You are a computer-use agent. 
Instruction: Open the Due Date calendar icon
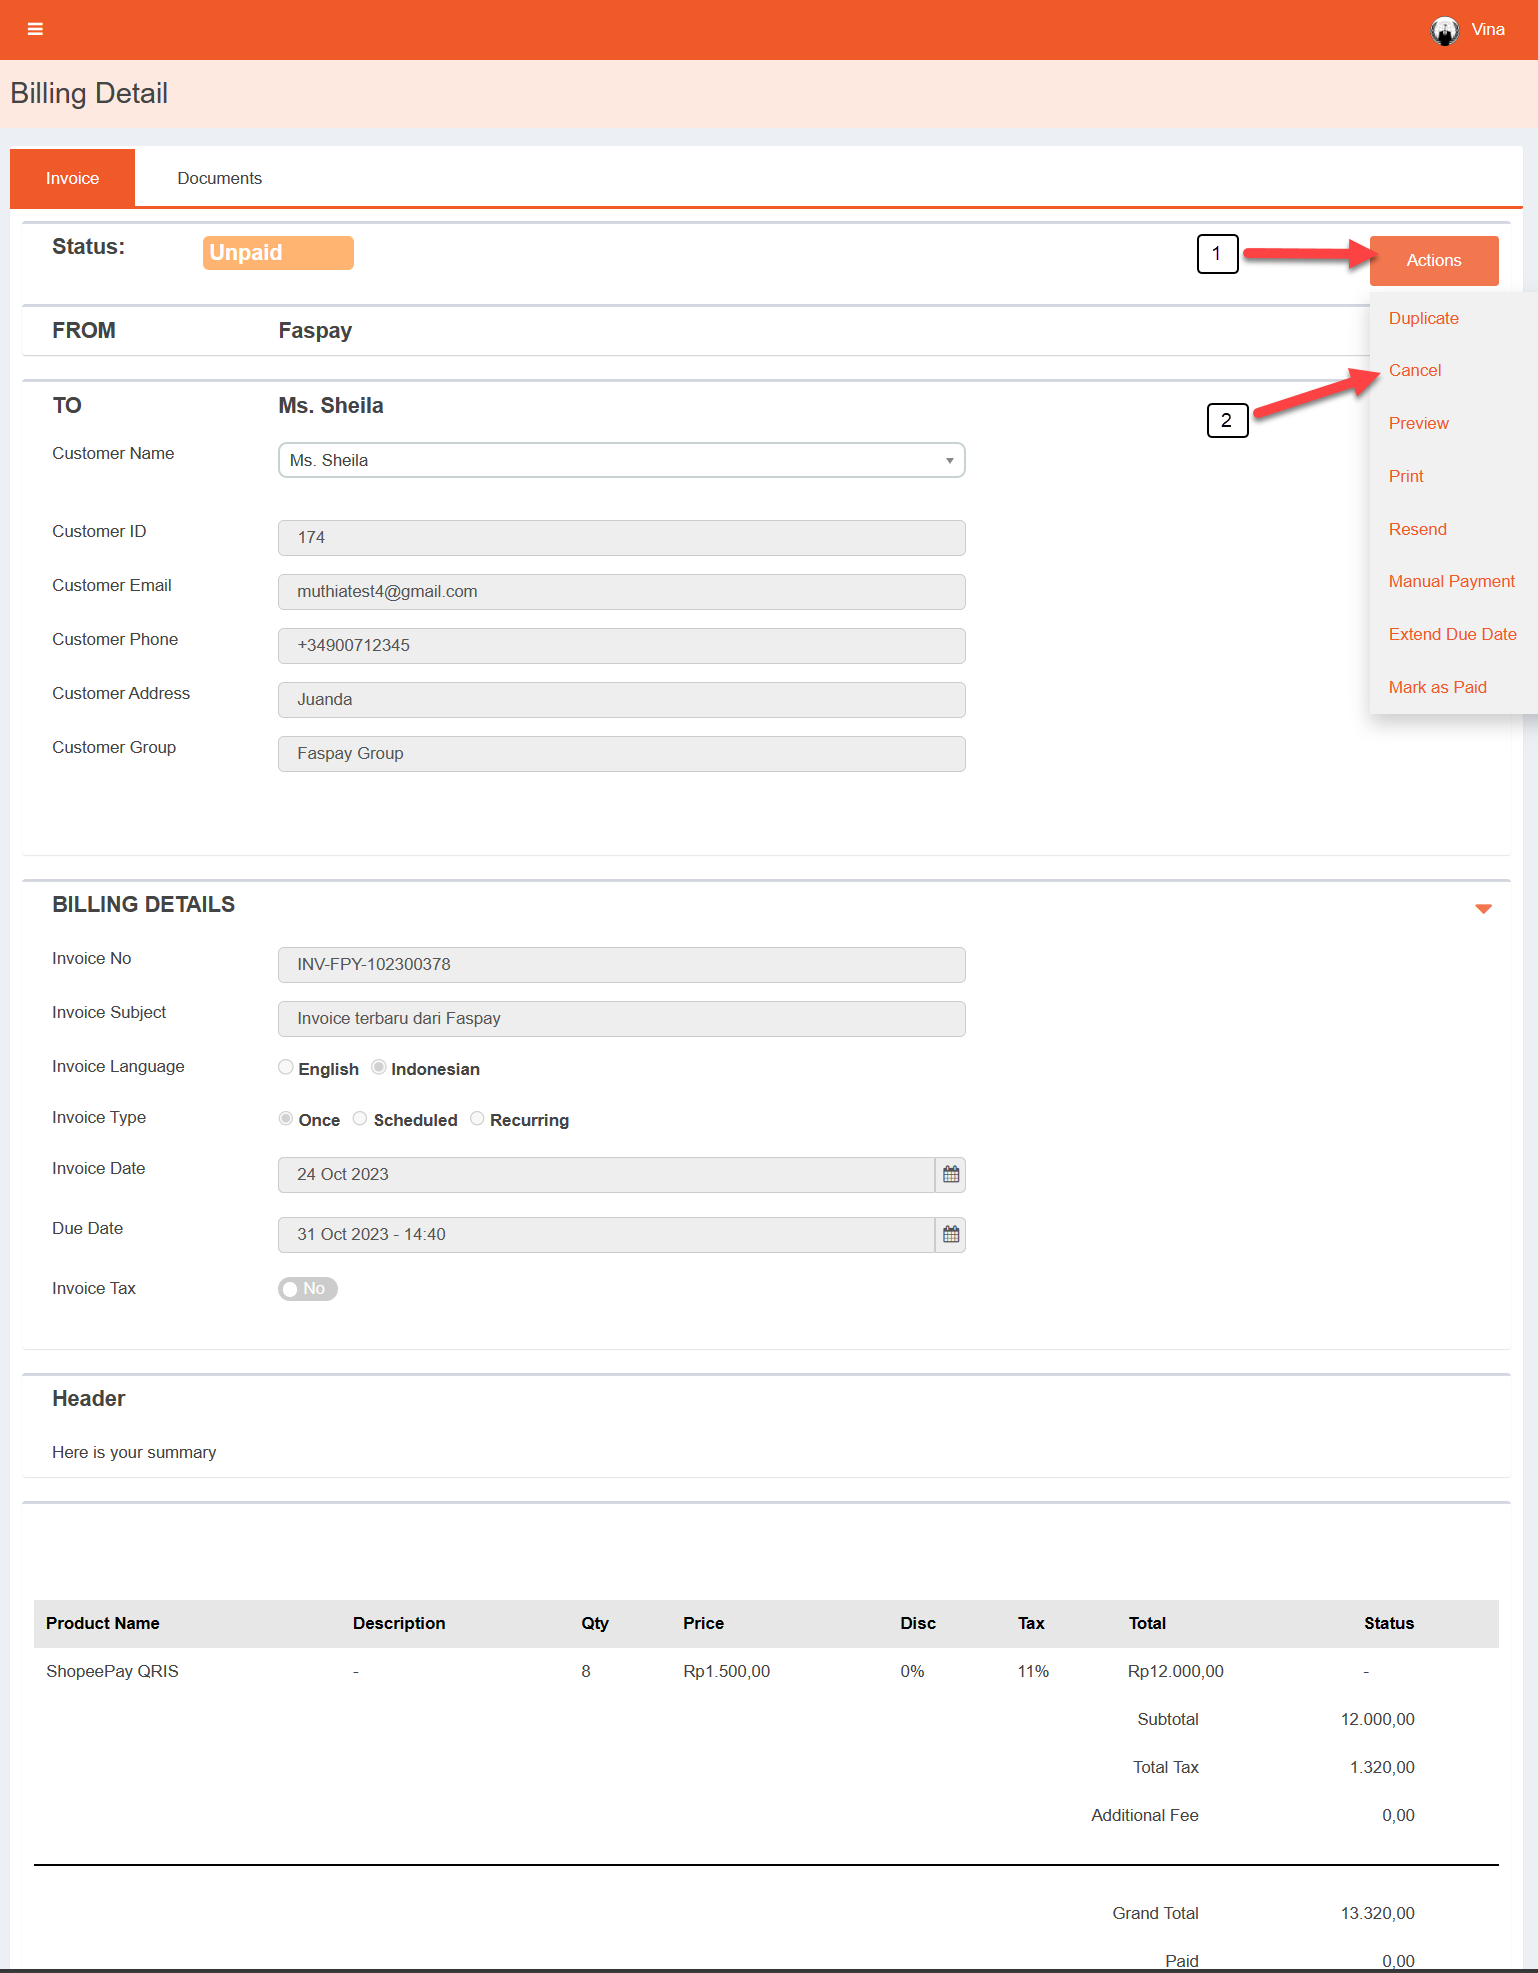(950, 1235)
